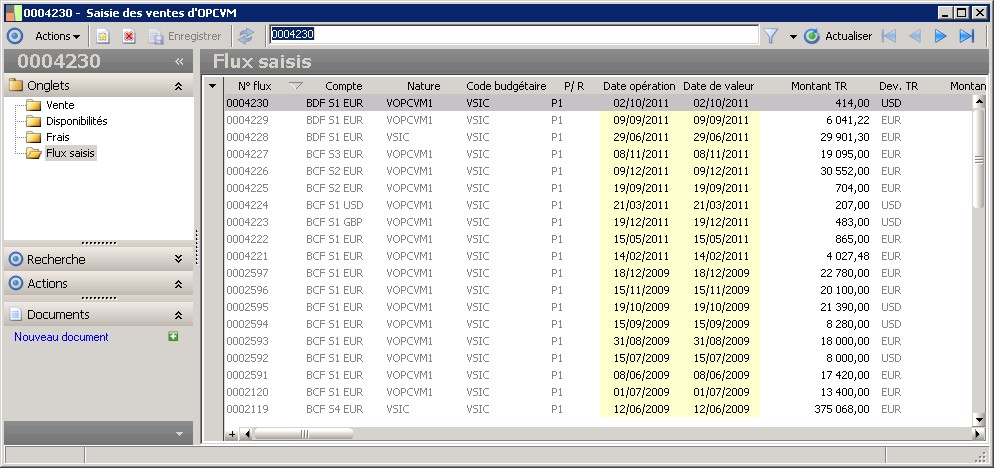994x468 pixels.
Task: Click the Nouveau document link
Action: 62,337
